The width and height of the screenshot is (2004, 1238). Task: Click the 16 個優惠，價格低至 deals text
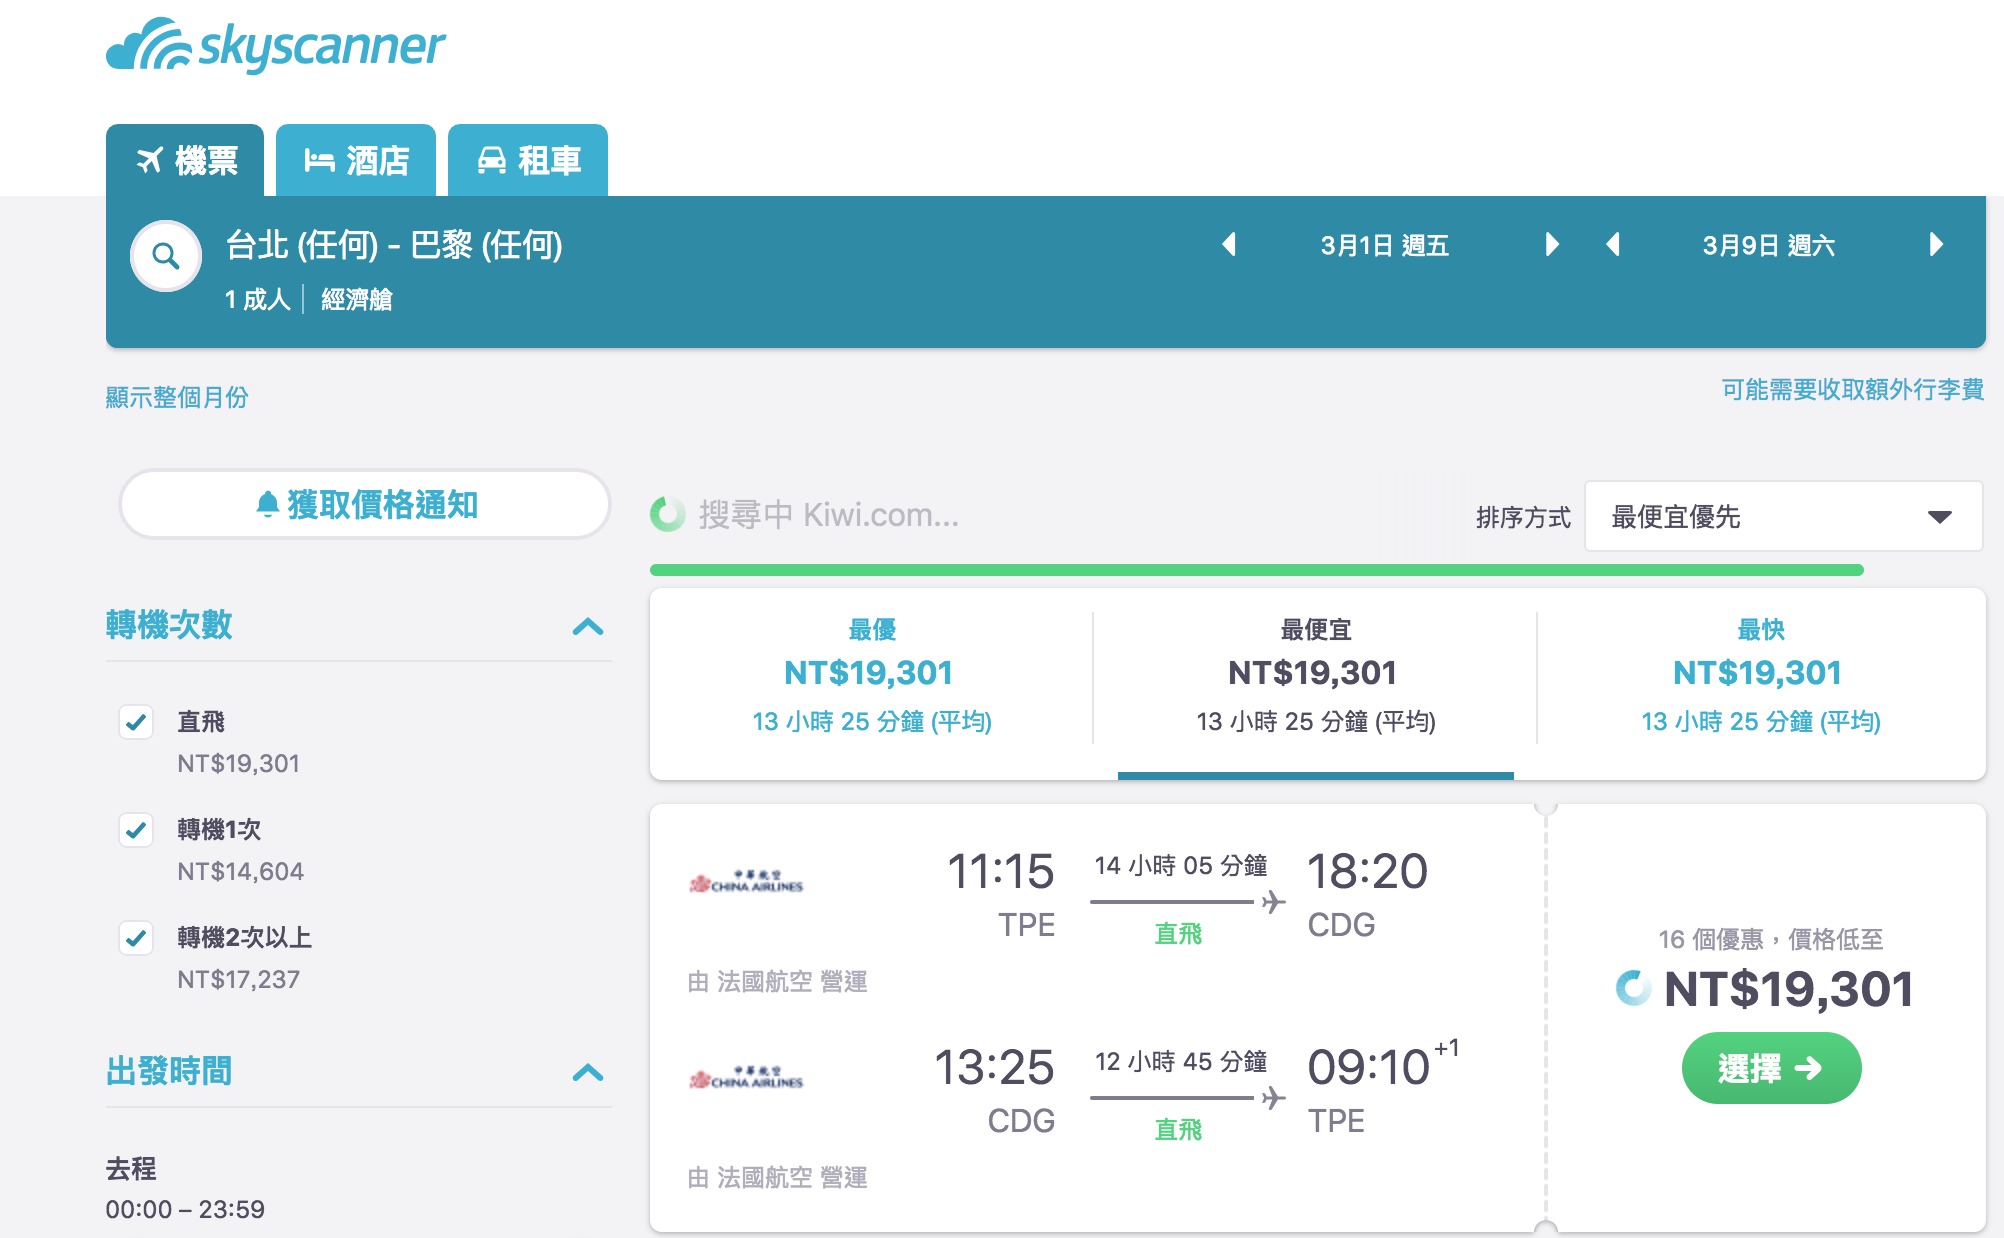[x=1770, y=939]
